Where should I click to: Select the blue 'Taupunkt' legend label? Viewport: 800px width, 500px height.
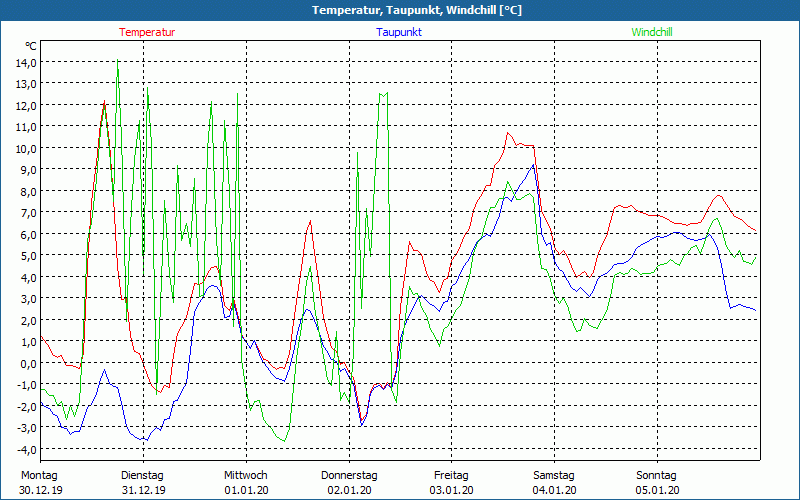[x=399, y=32]
